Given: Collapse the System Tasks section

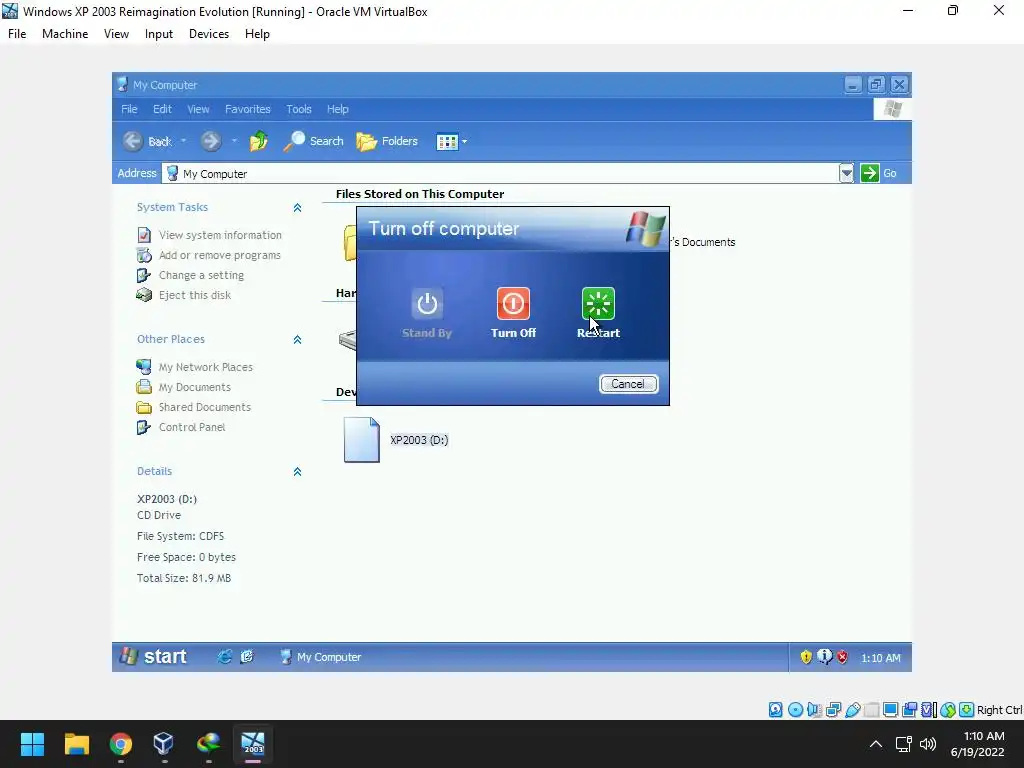Looking at the screenshot, I should 297,208.
